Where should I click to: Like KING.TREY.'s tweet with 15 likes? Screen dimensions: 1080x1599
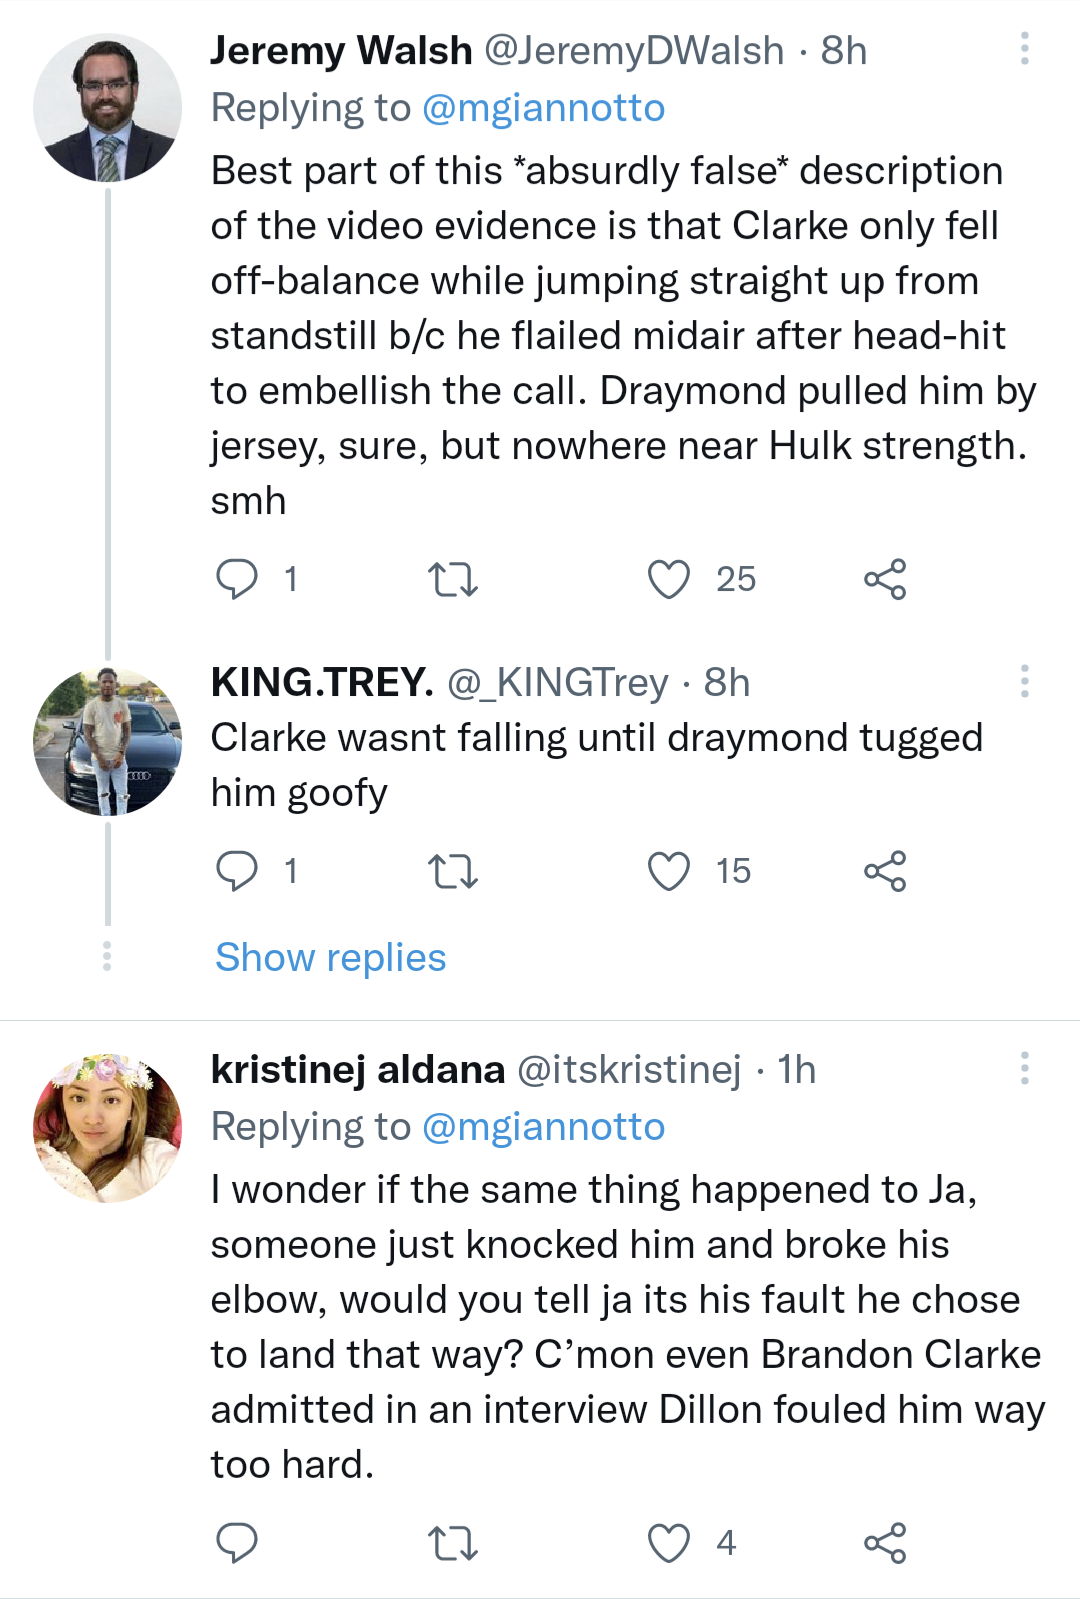pos(669,871)
